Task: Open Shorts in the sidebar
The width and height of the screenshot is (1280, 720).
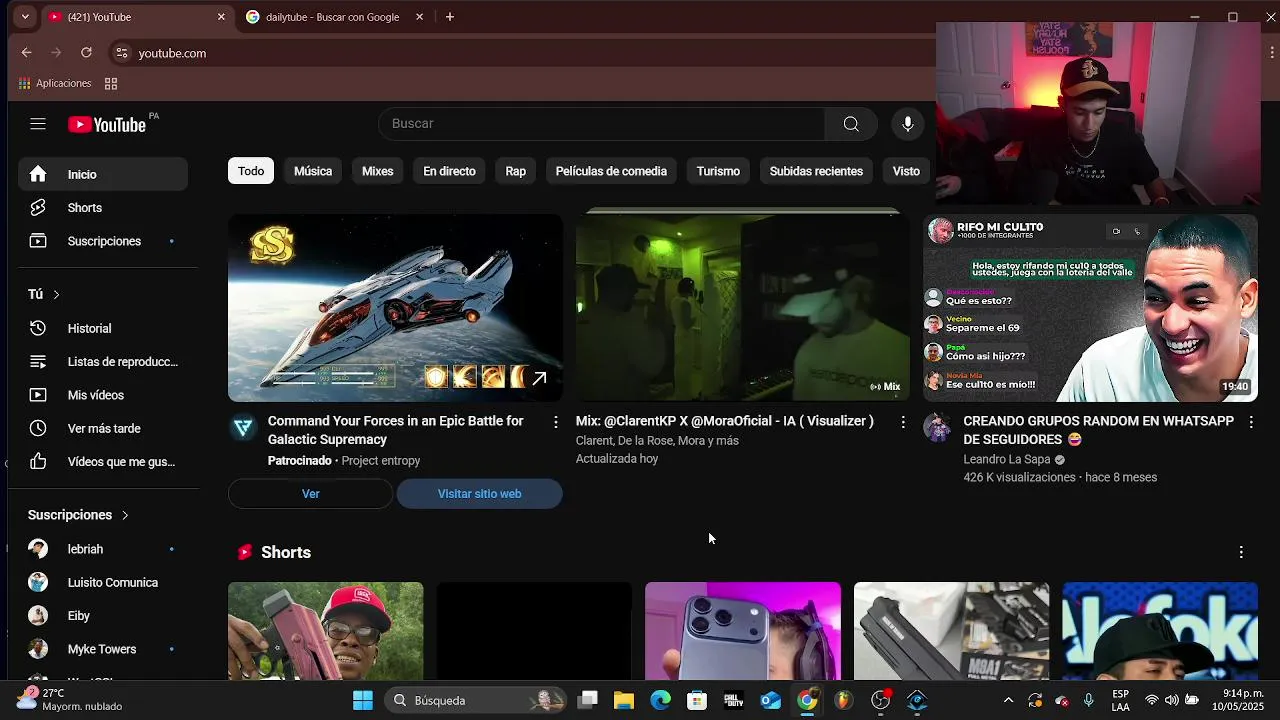Action: pyautogui.click(x=103, y=208)
